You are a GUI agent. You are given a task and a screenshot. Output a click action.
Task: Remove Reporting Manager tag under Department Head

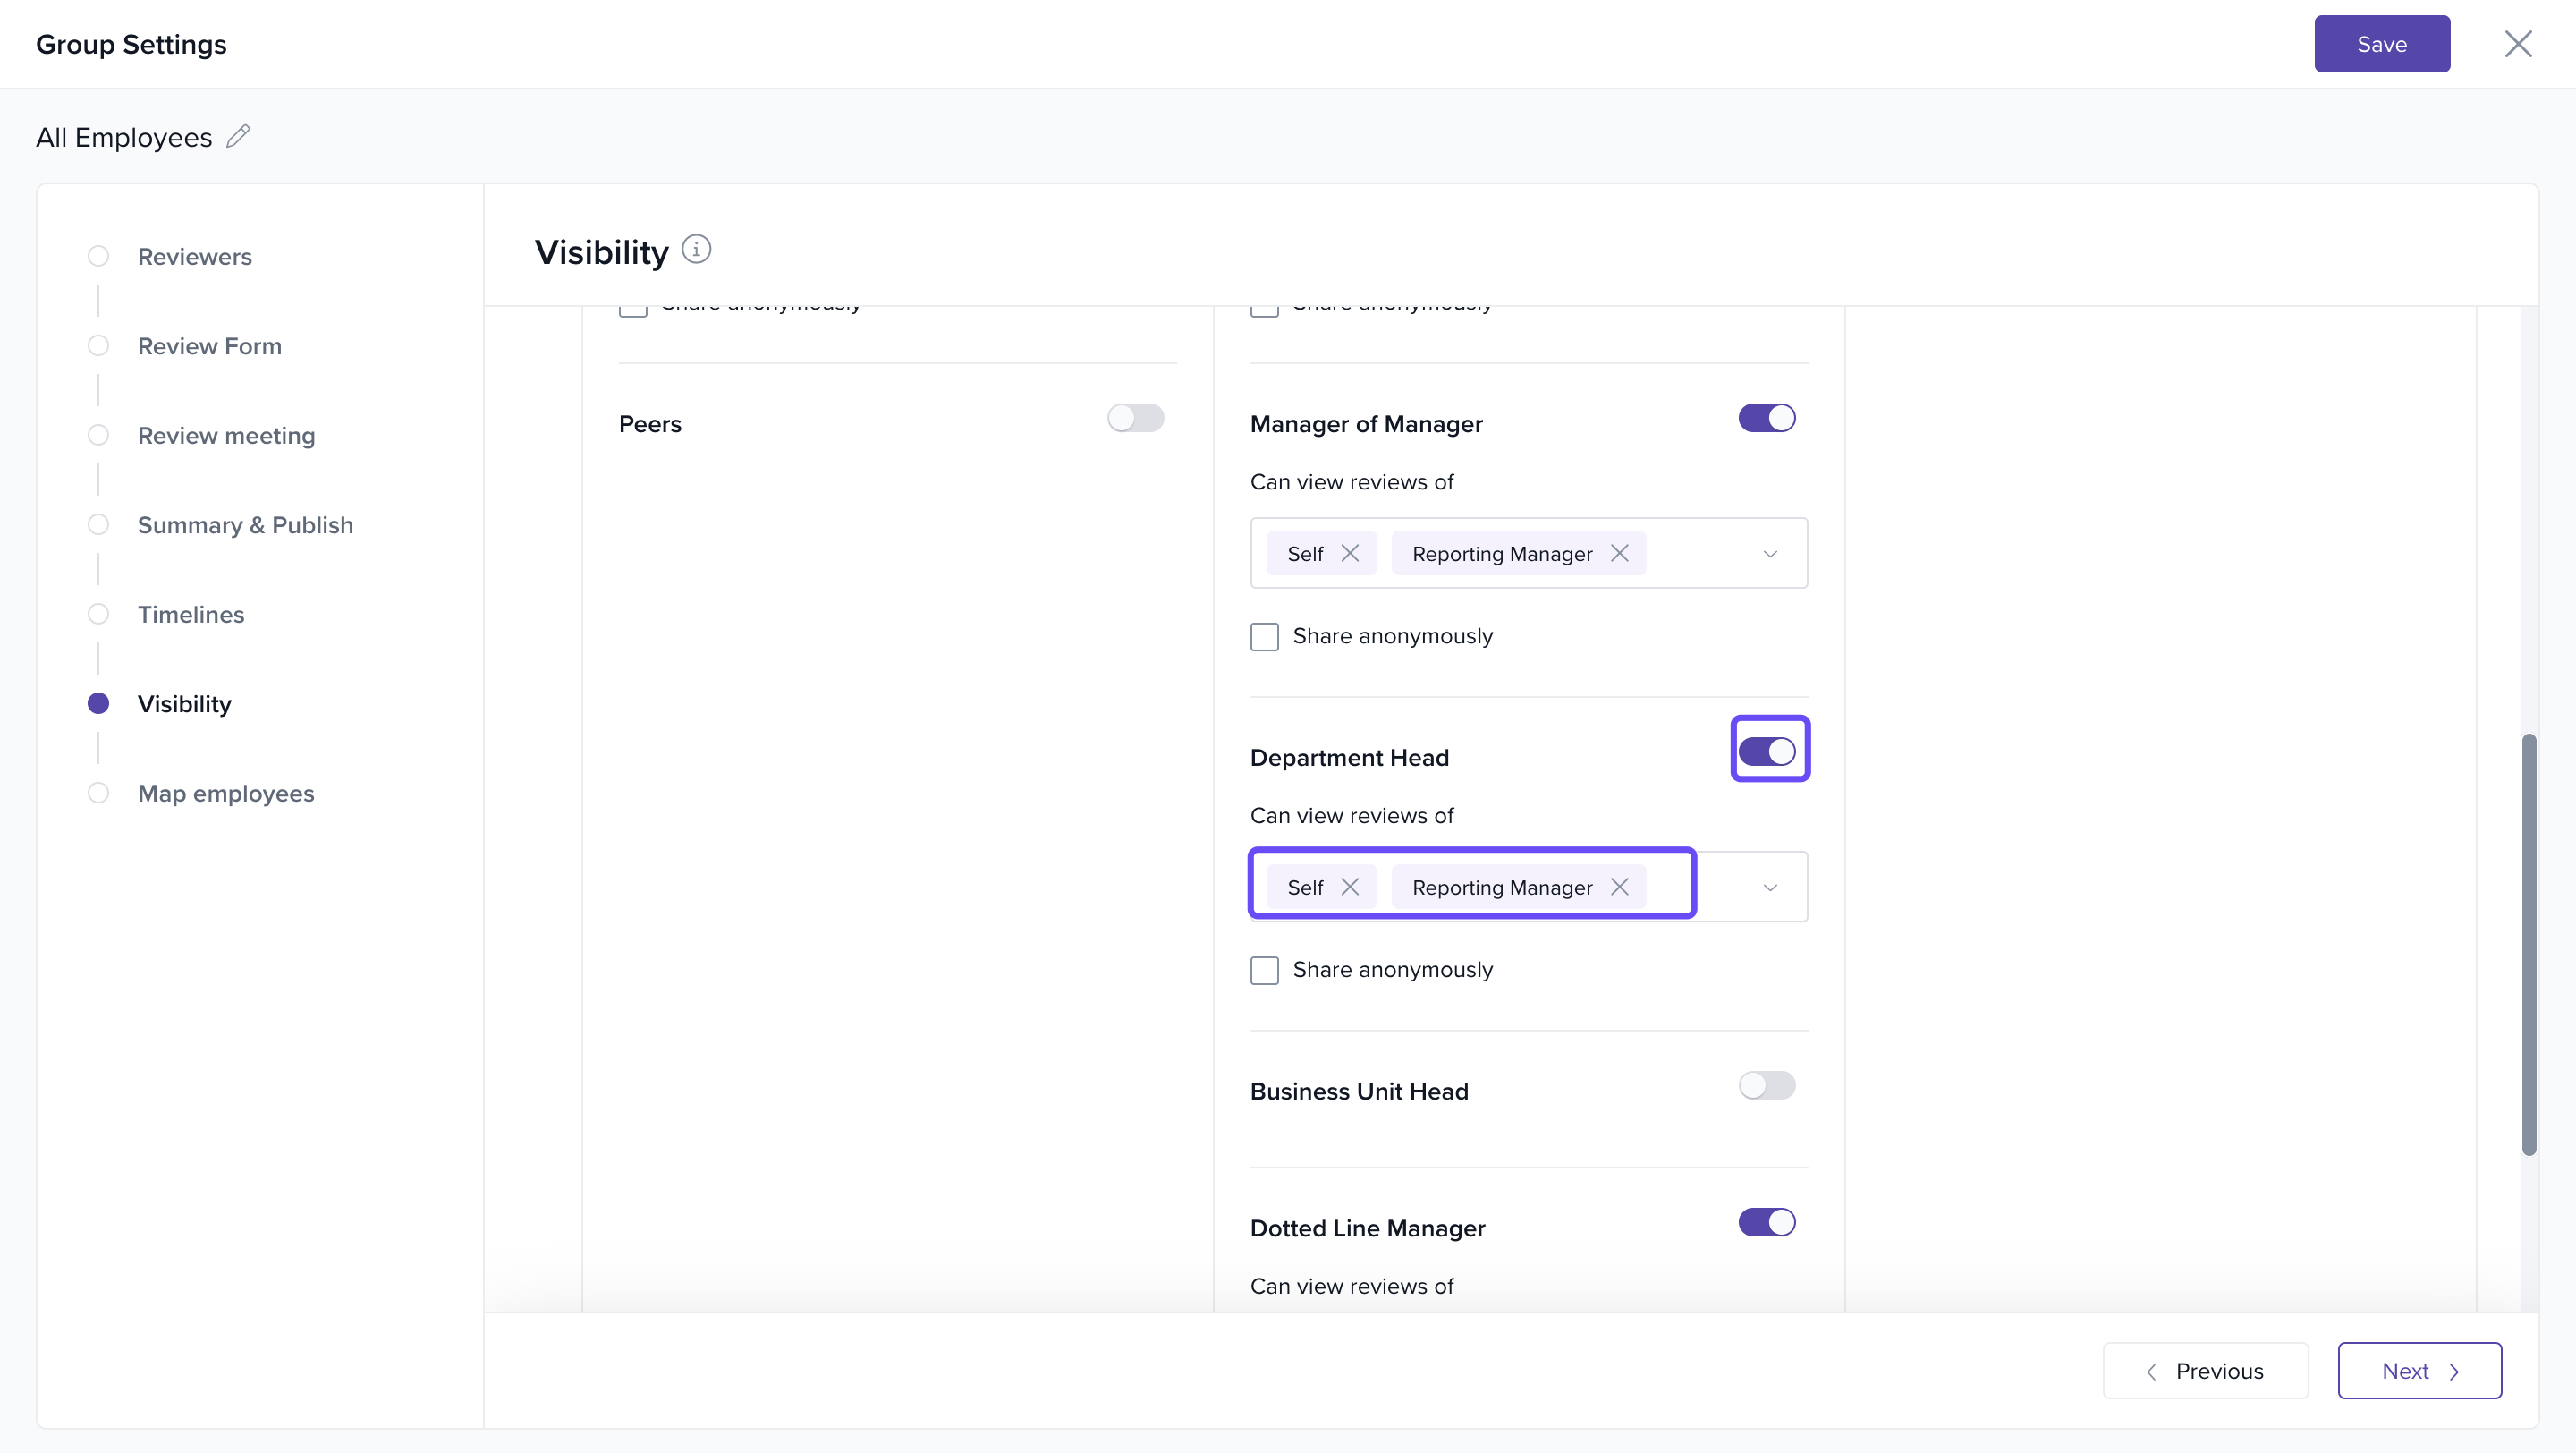[1620, 887]
